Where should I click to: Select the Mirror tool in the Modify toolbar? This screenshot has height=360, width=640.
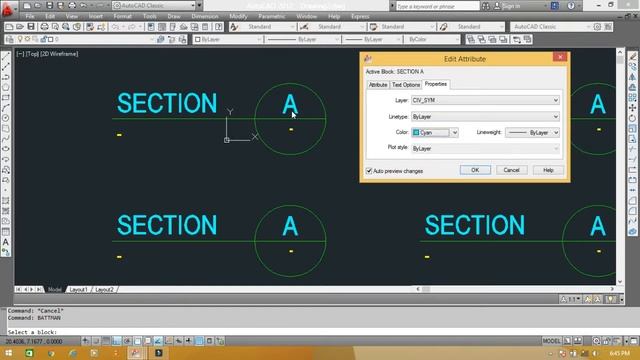pyautogui.click(x=632, y=77)
